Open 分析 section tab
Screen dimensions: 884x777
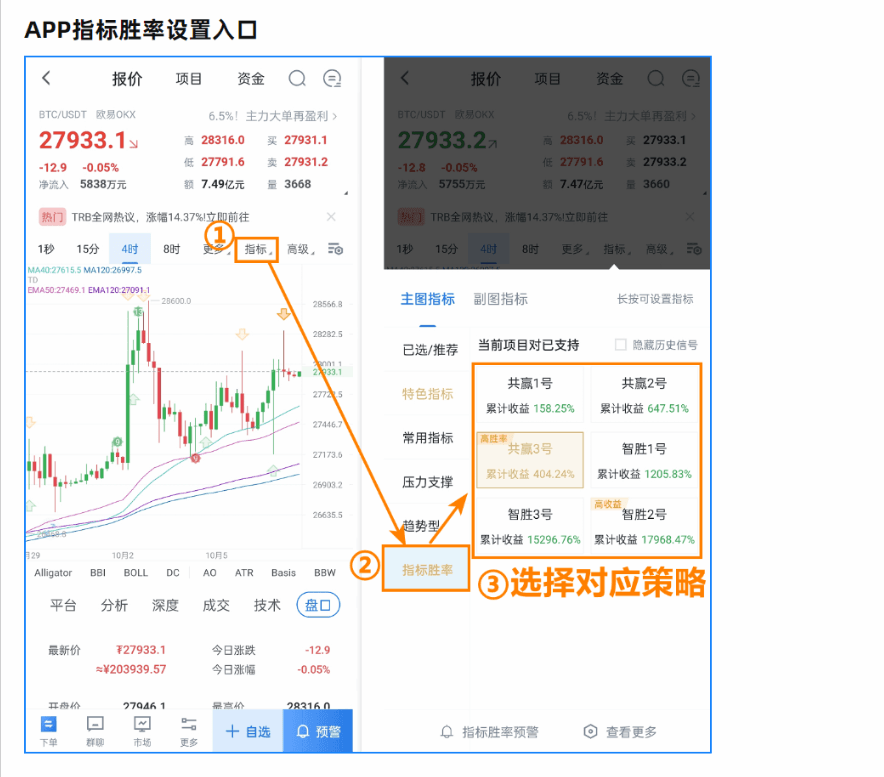(x=114, y=605)
